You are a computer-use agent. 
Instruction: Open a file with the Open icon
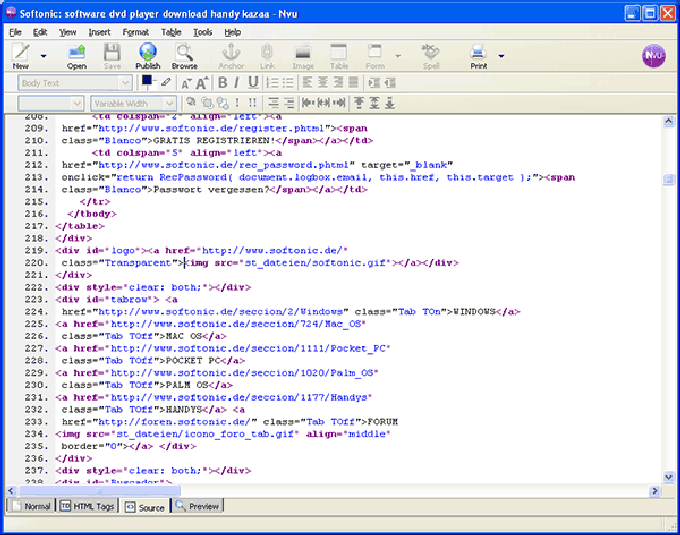point(77,55)
